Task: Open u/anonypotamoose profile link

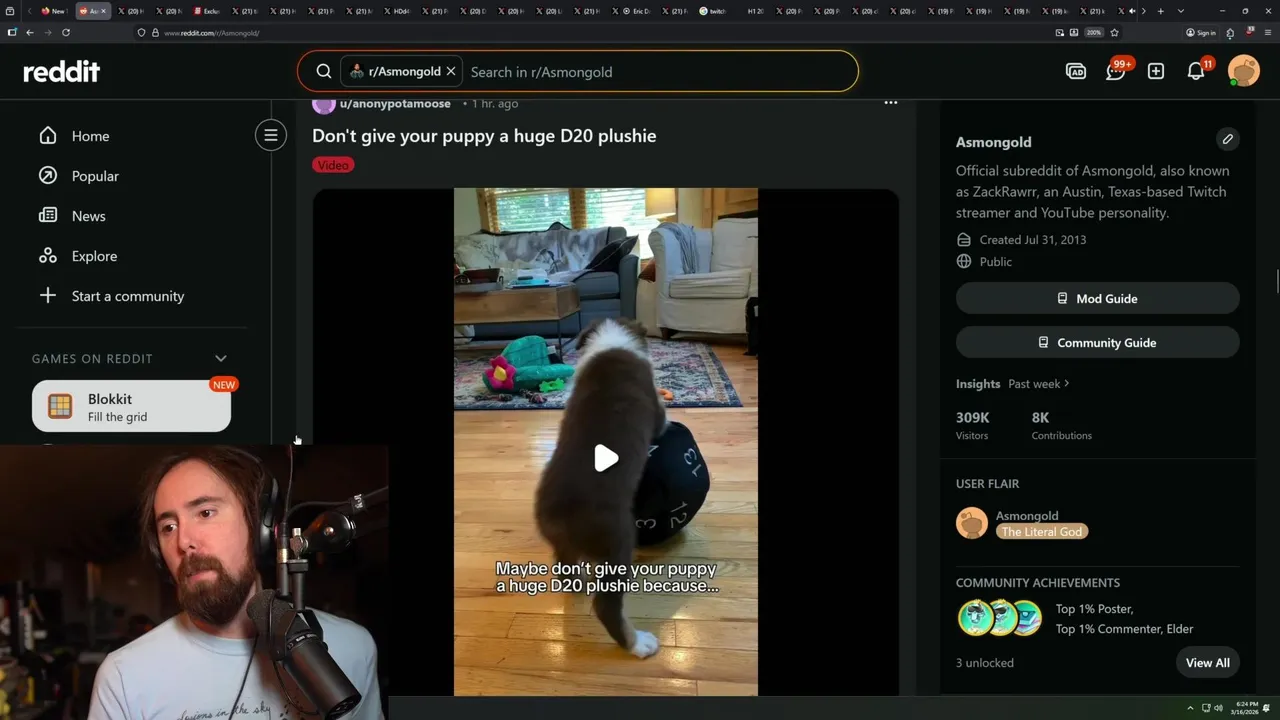Action: coord(395,104)
